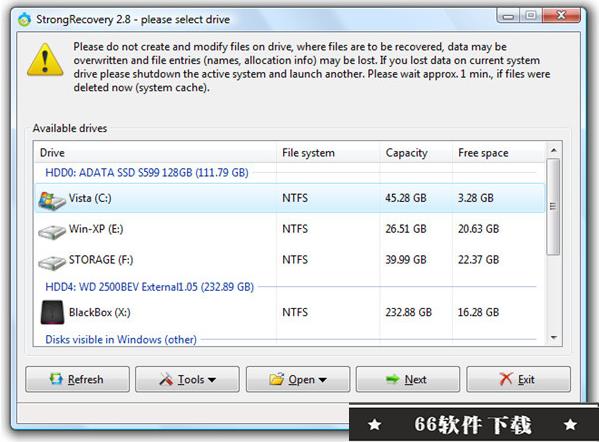Click the yellow warning triangle icon

[45, 60]
